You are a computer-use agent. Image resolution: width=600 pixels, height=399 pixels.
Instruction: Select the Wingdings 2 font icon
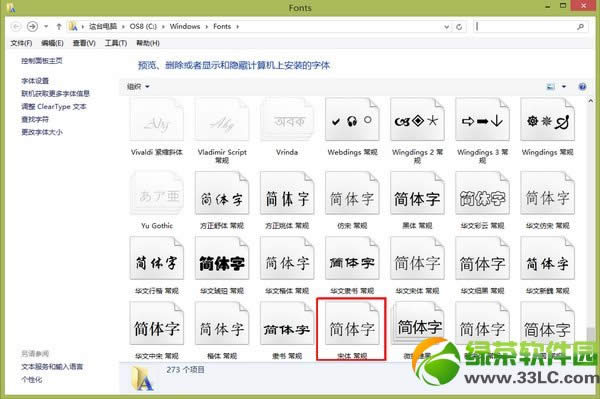point(417,120)
